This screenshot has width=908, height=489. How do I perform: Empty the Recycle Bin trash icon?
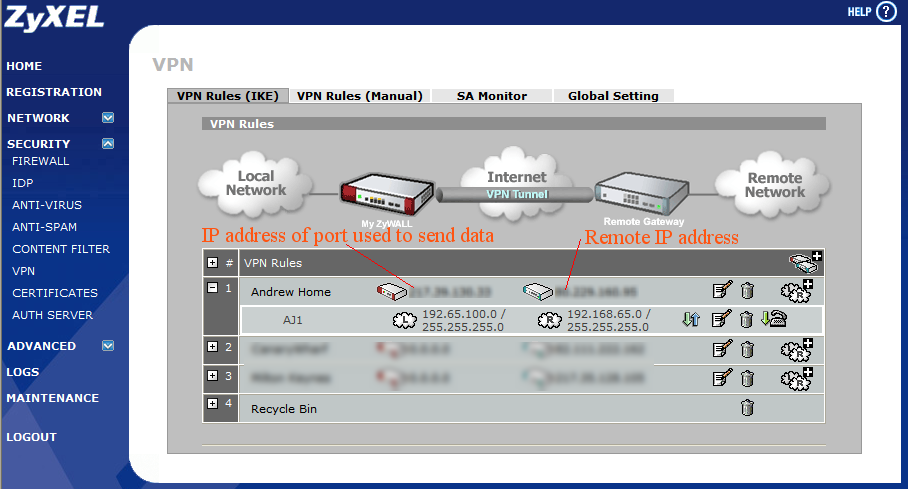coord(747,408)
